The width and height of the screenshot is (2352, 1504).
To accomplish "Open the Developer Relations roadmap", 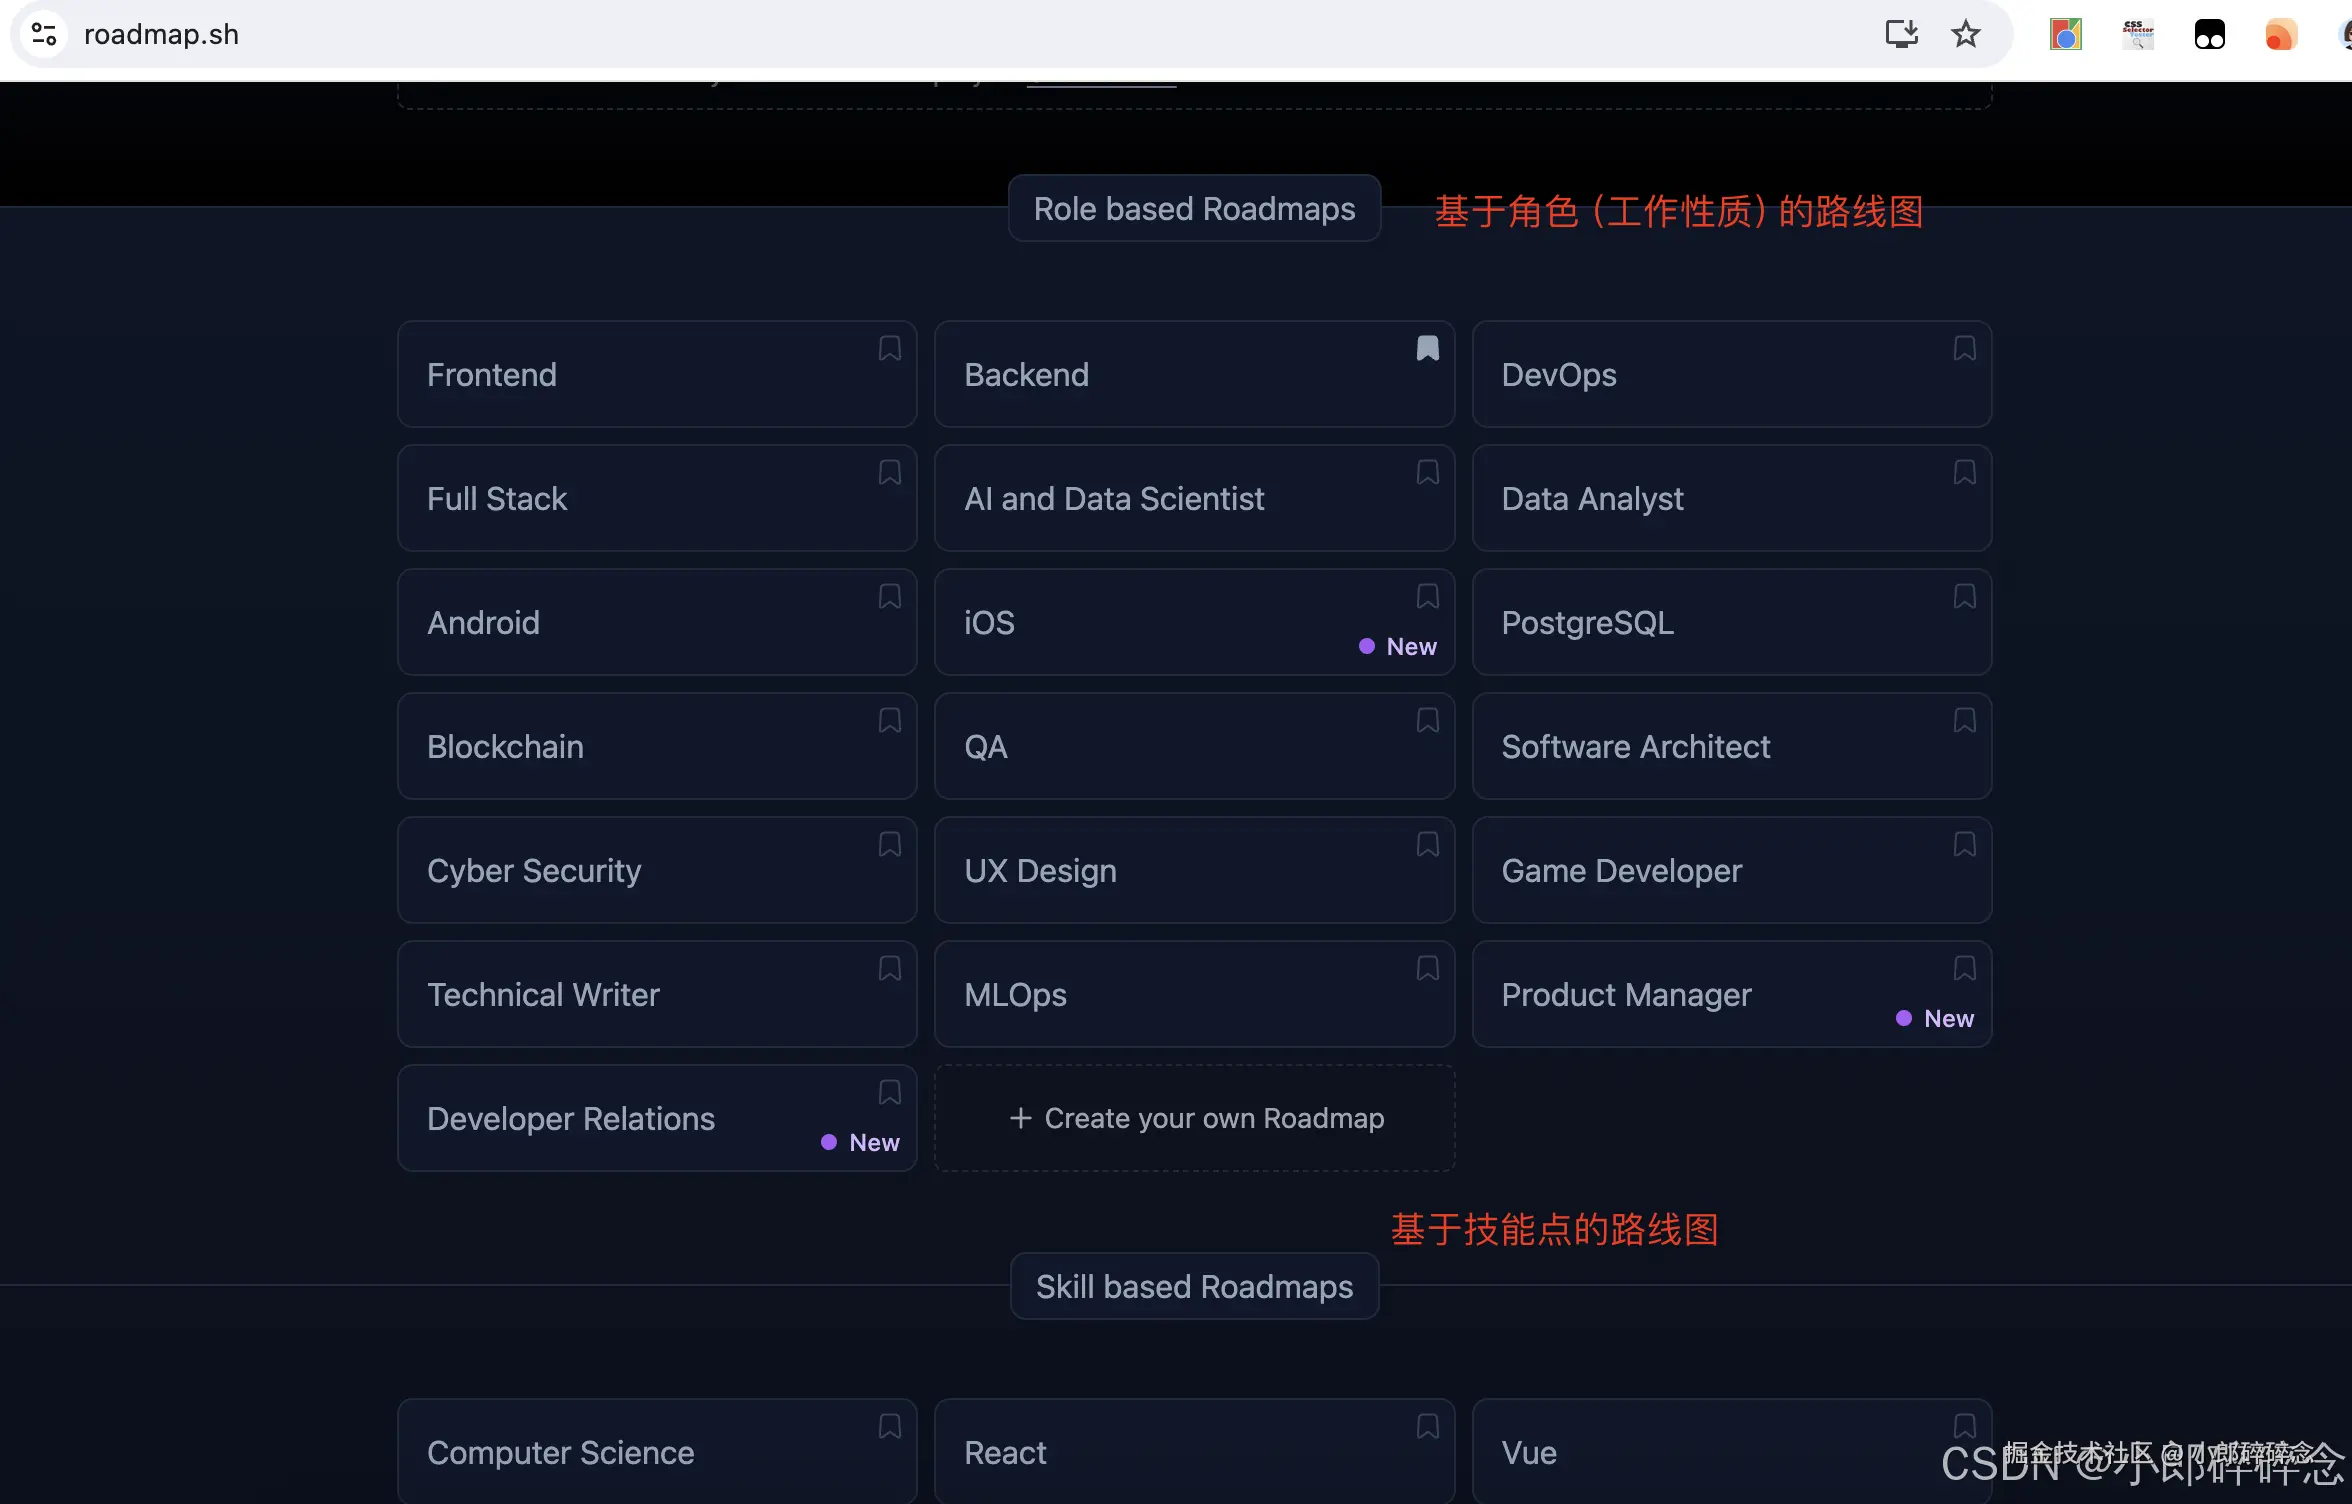I will coord(570,1119).
